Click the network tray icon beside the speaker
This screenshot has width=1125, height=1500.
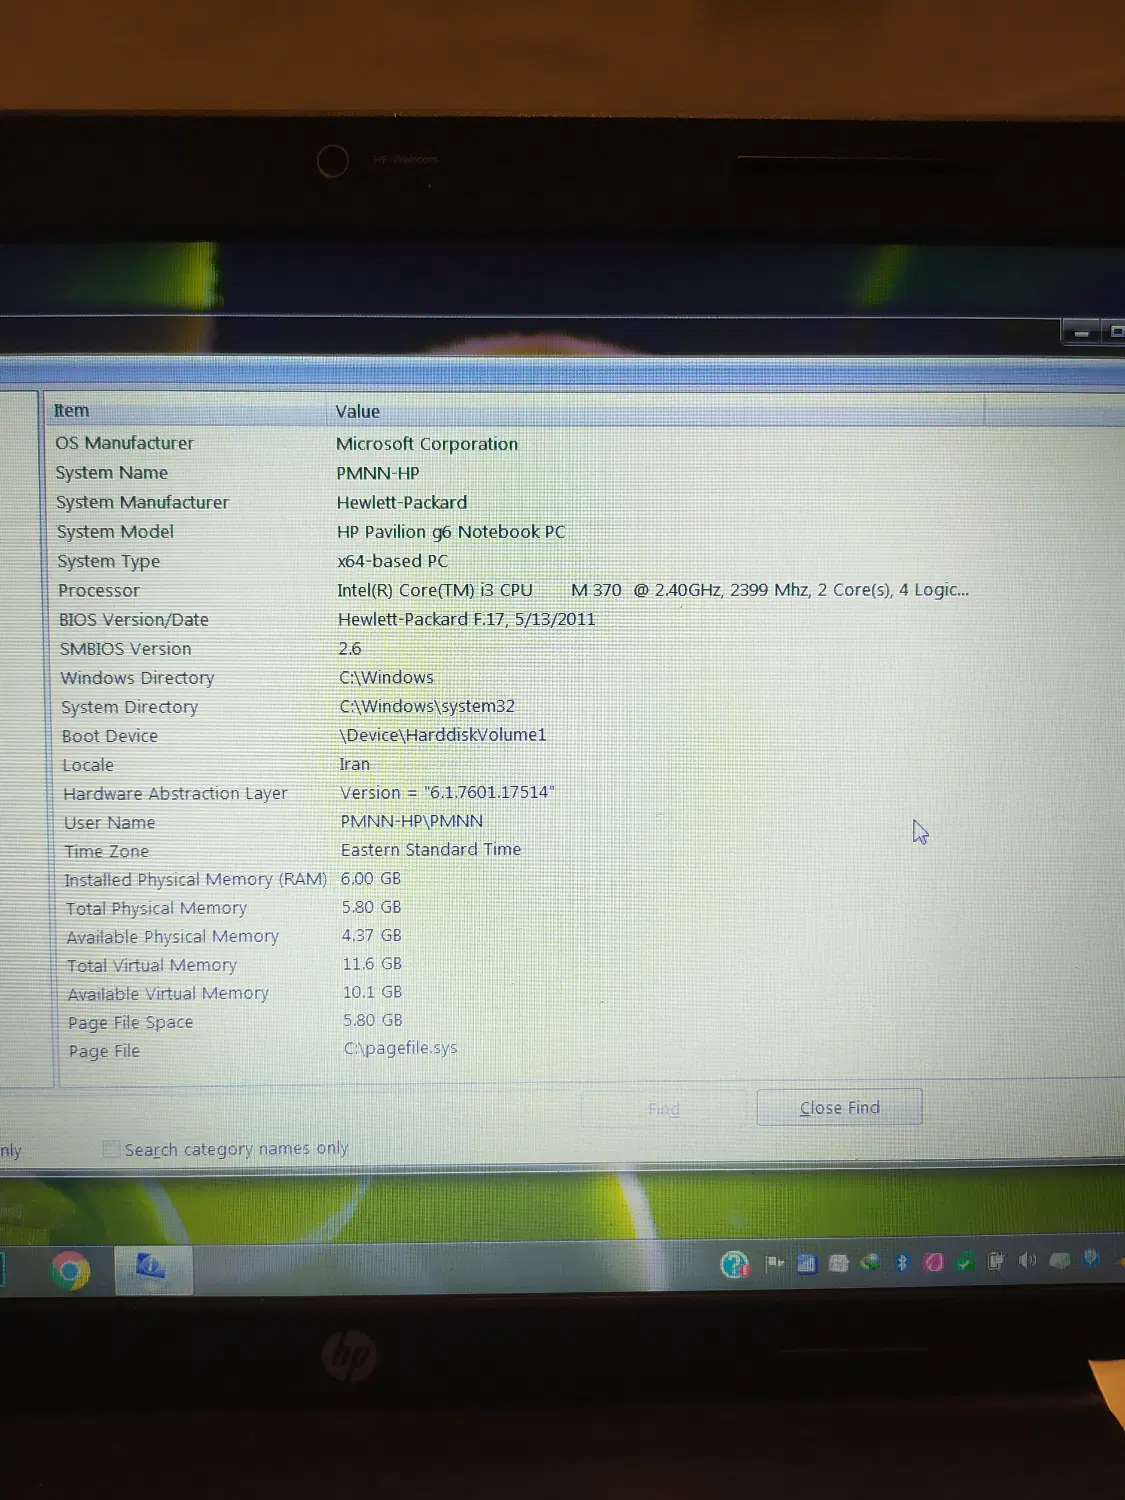click(1059, 1260)
